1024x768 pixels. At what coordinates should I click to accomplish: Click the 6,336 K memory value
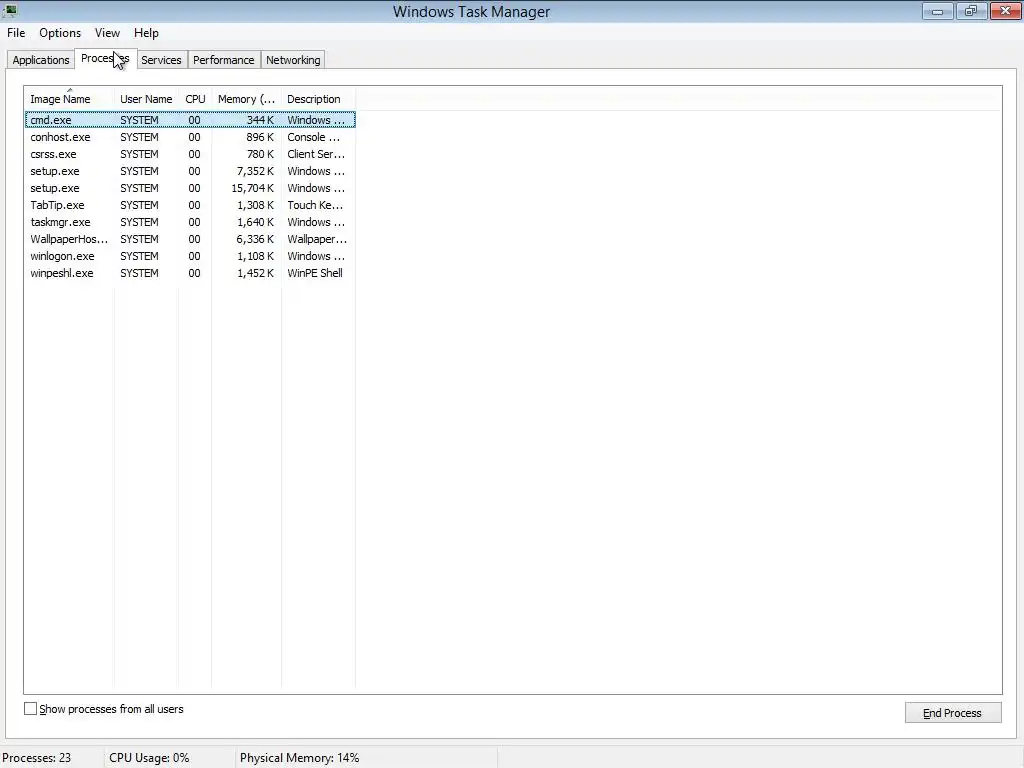click(x=255, y=239)
